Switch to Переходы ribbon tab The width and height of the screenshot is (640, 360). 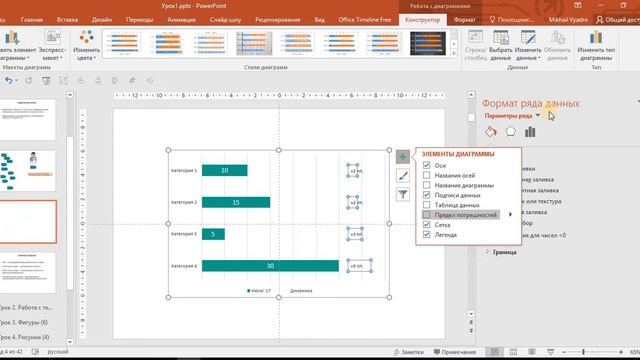[x=140, y=20]
